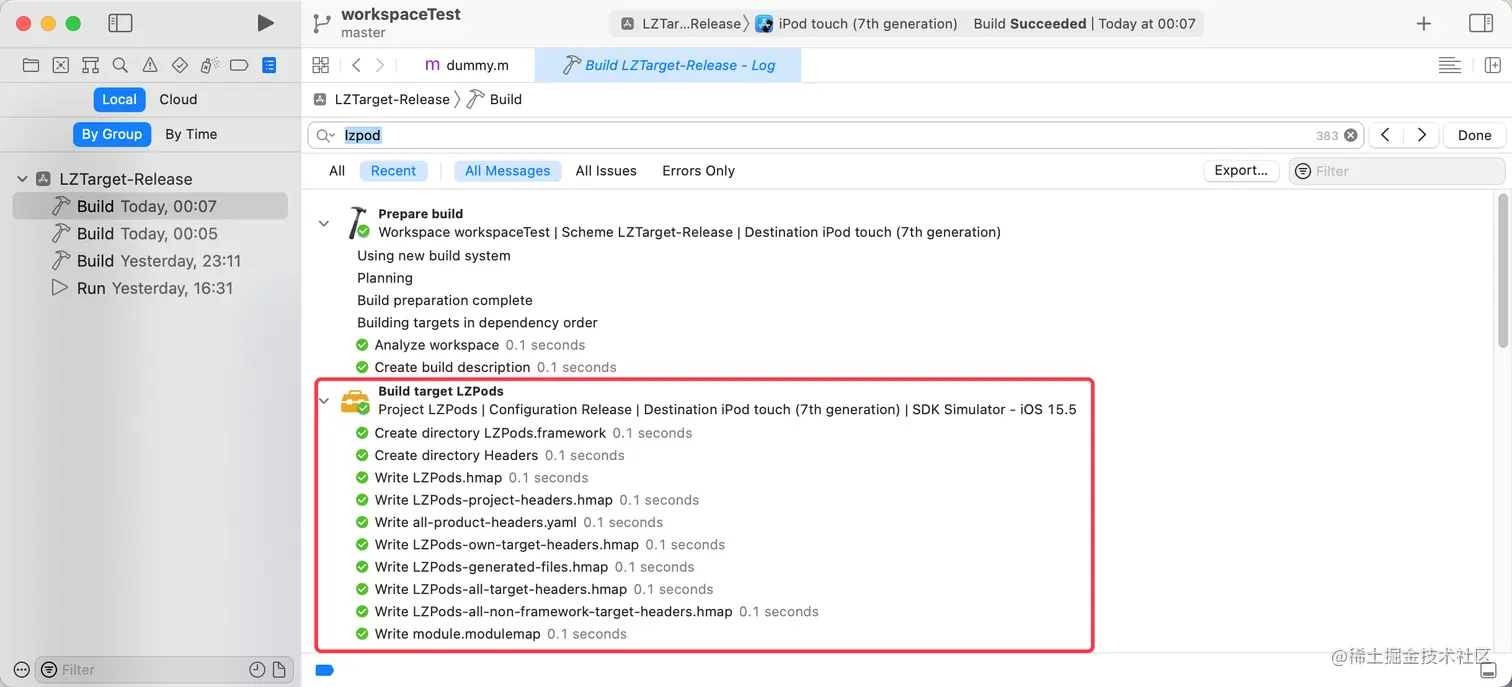
Task: Clear the lzpod search text
Action: tap(1351, 135)
